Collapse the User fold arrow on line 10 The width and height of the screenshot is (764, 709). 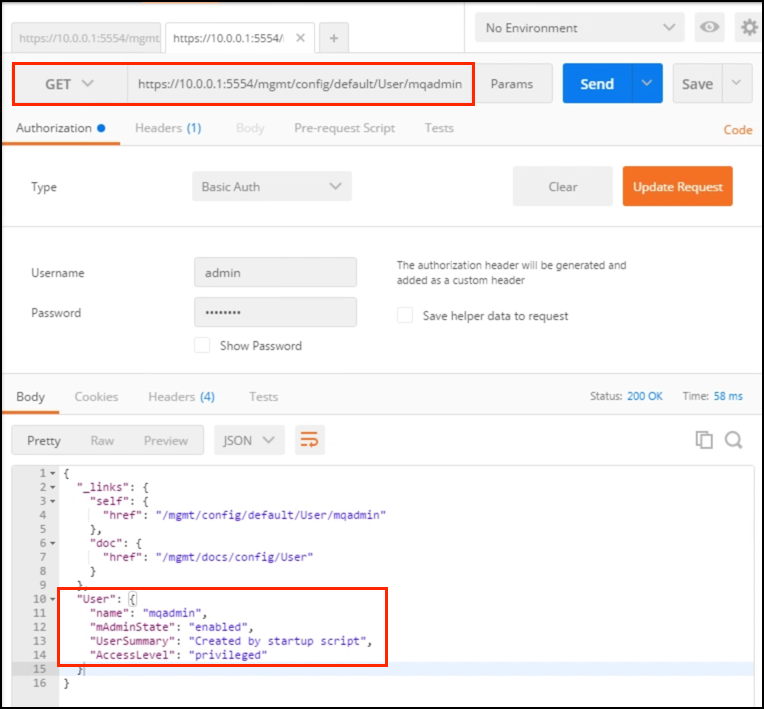[53, 599]
